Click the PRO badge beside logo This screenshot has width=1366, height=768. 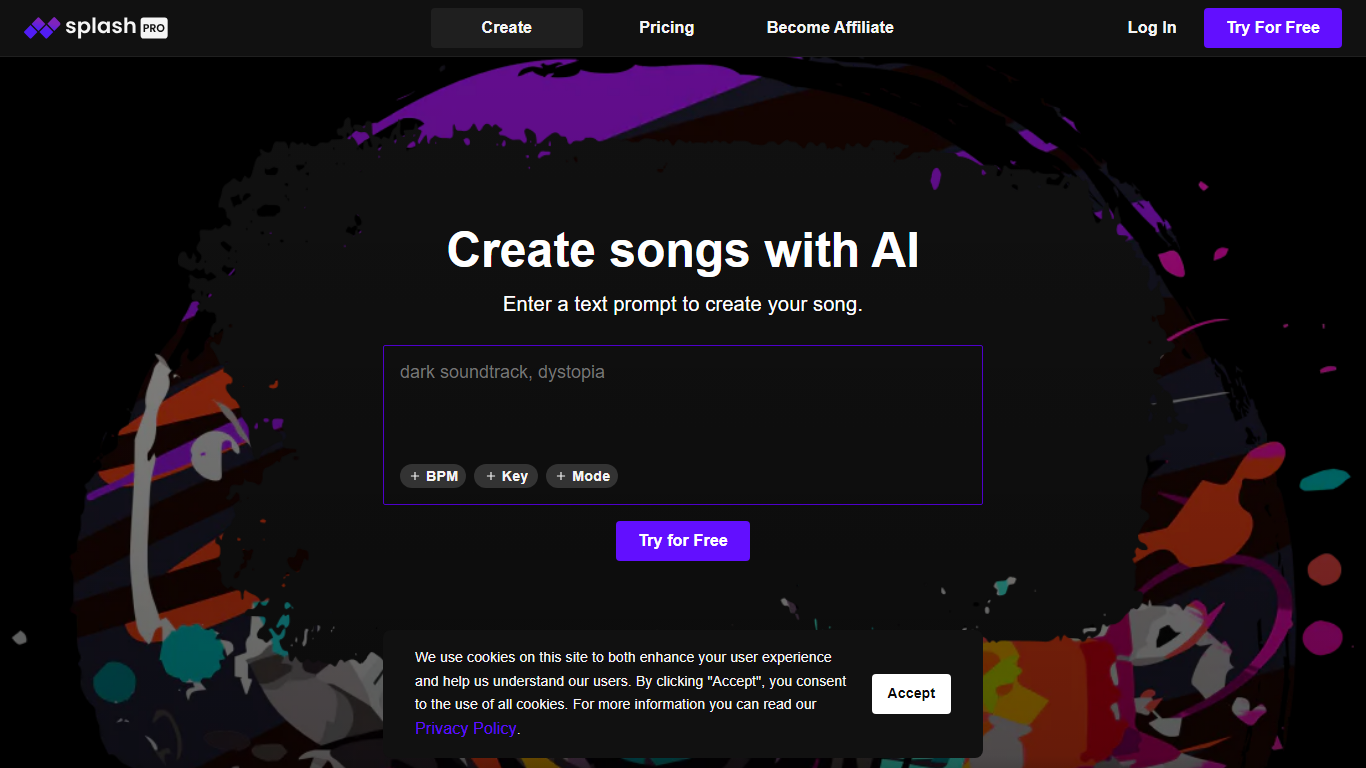pos(153,29)
